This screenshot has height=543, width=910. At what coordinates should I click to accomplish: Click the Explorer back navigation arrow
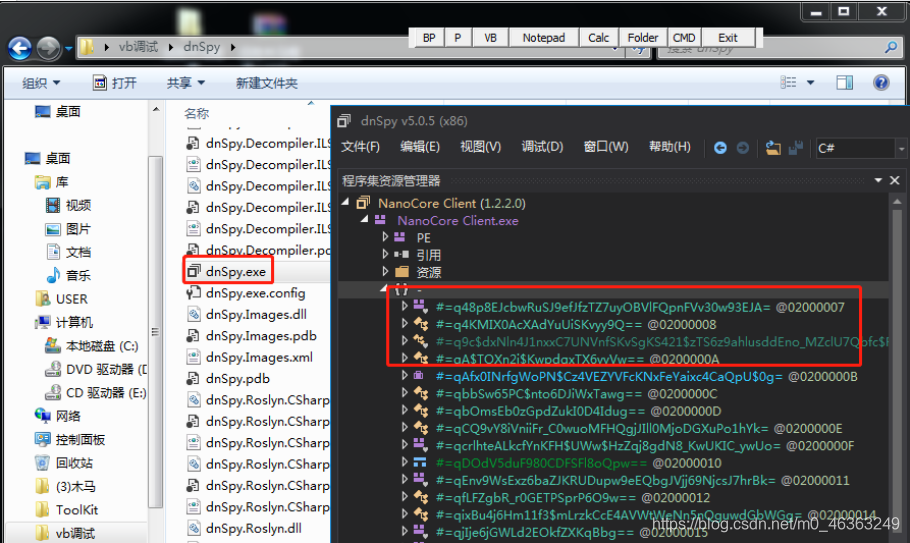[x=20, y=48]
